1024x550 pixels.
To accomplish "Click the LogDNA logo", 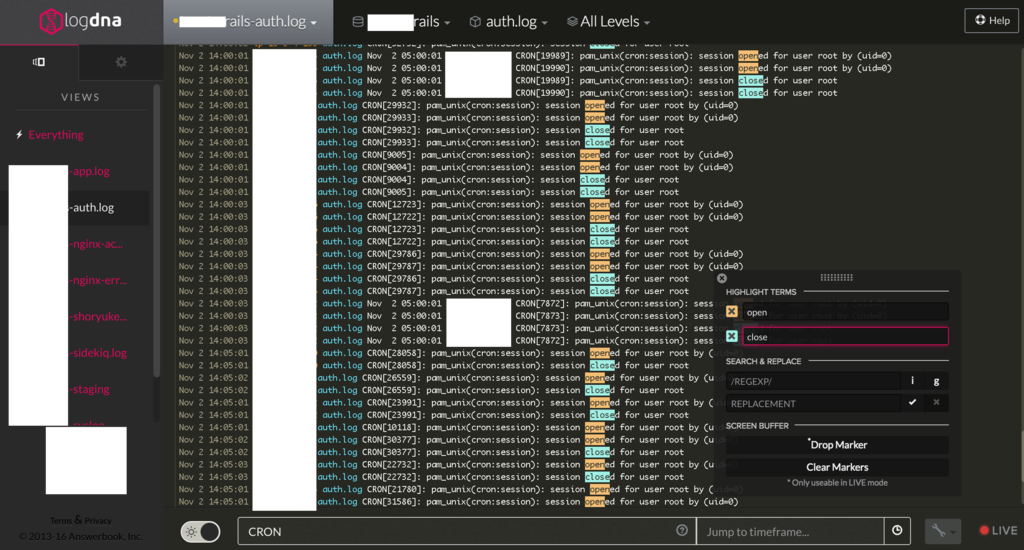I will tap(80, 21).
